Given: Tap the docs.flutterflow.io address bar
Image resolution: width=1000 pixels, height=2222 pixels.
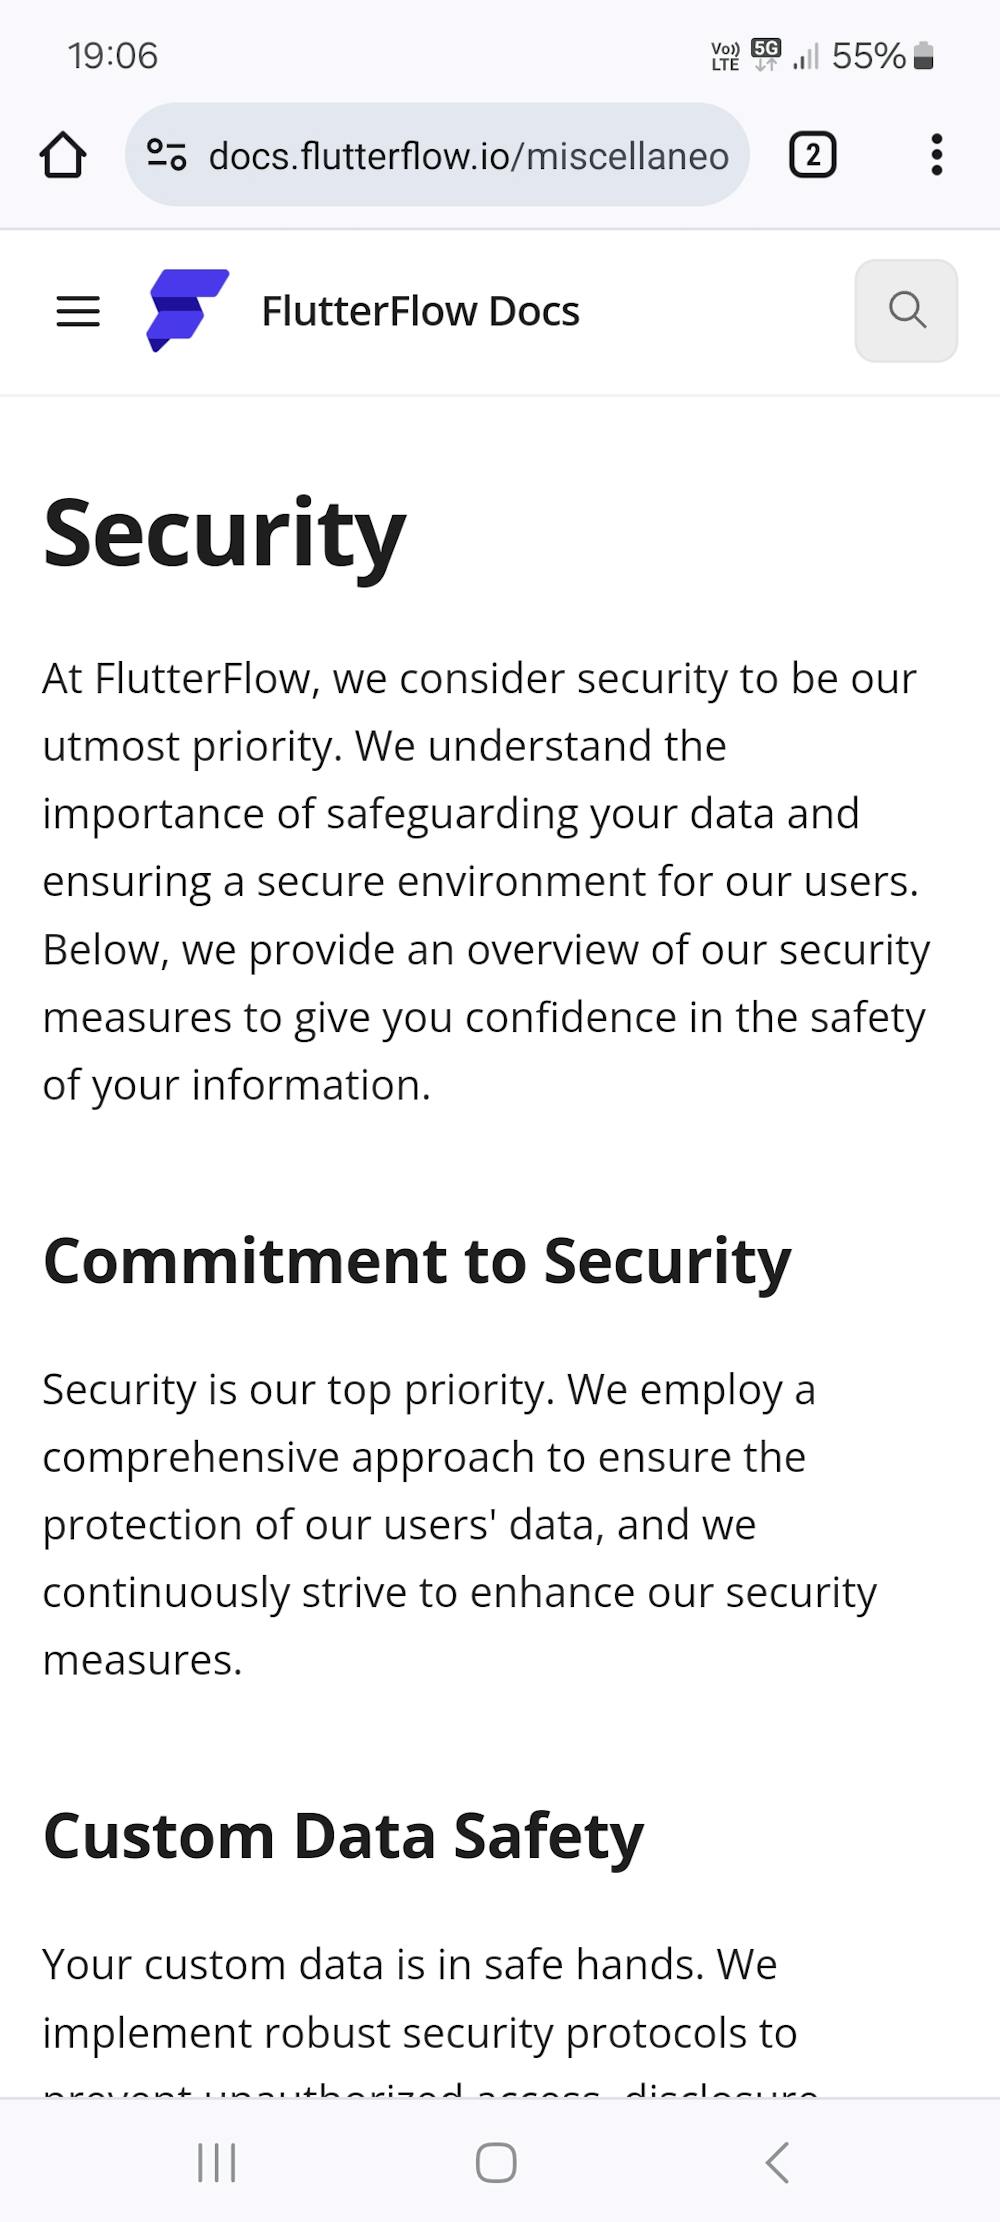Looking at the screenshot, I should click(x=468, y=155).
